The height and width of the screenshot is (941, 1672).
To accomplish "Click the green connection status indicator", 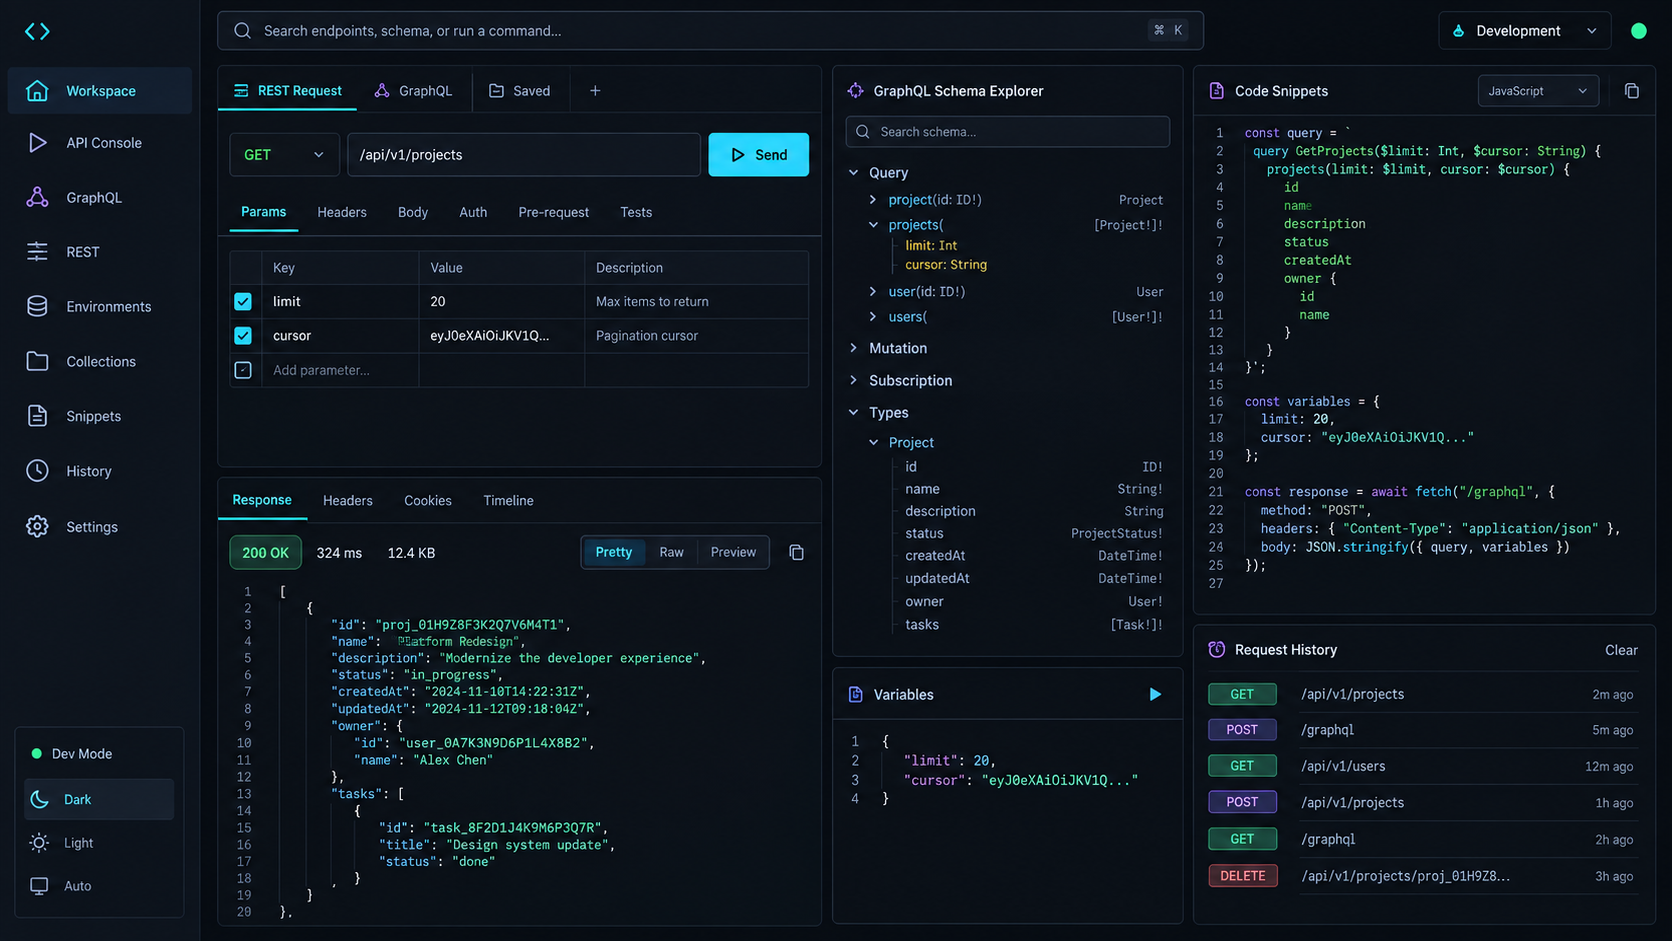I will (x=1638, y=31).
